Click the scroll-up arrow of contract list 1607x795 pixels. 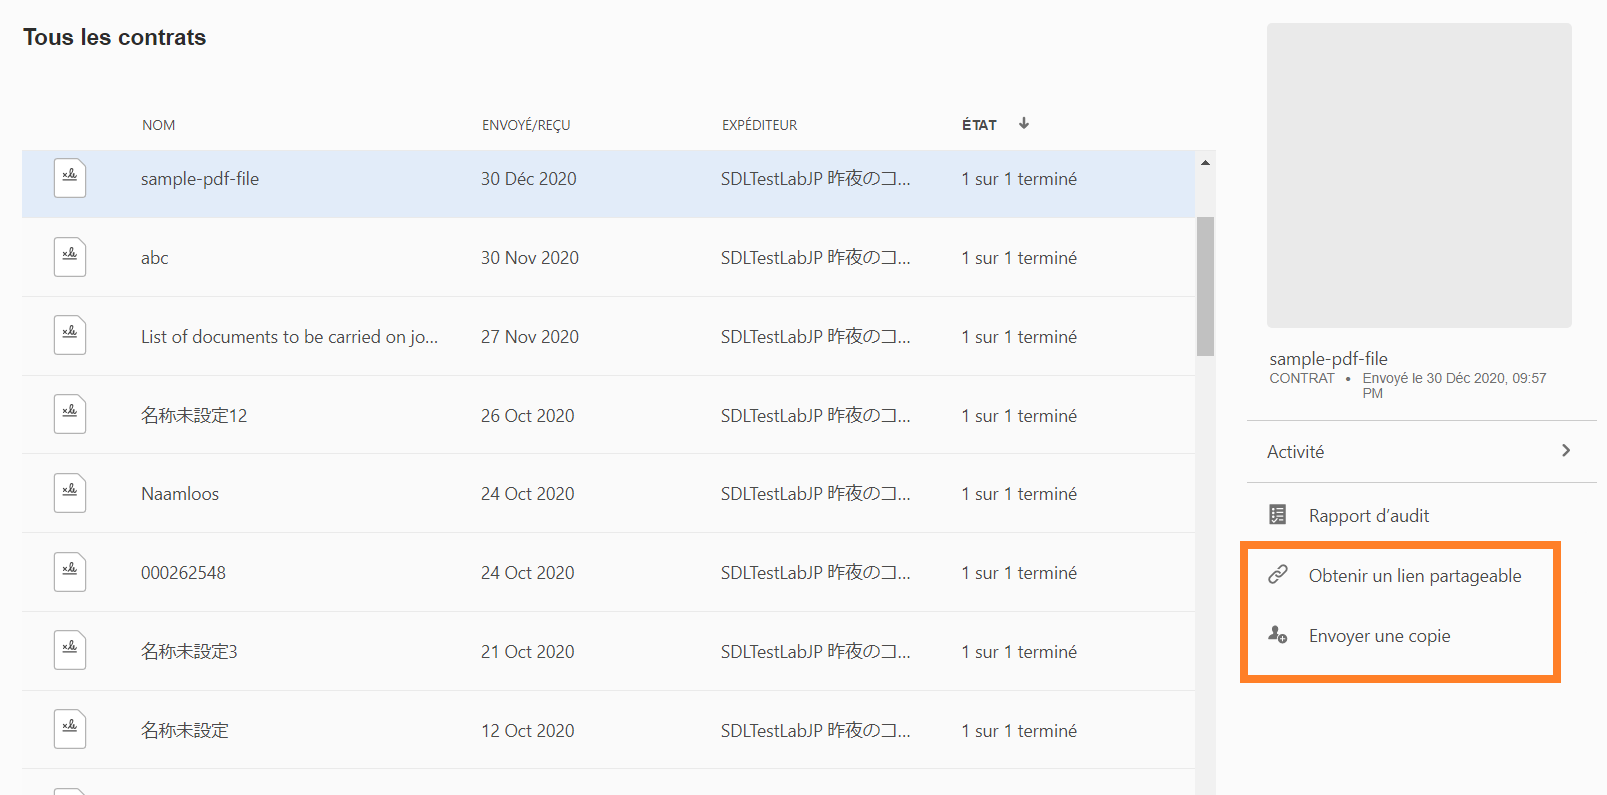(x=1206, y=162)
